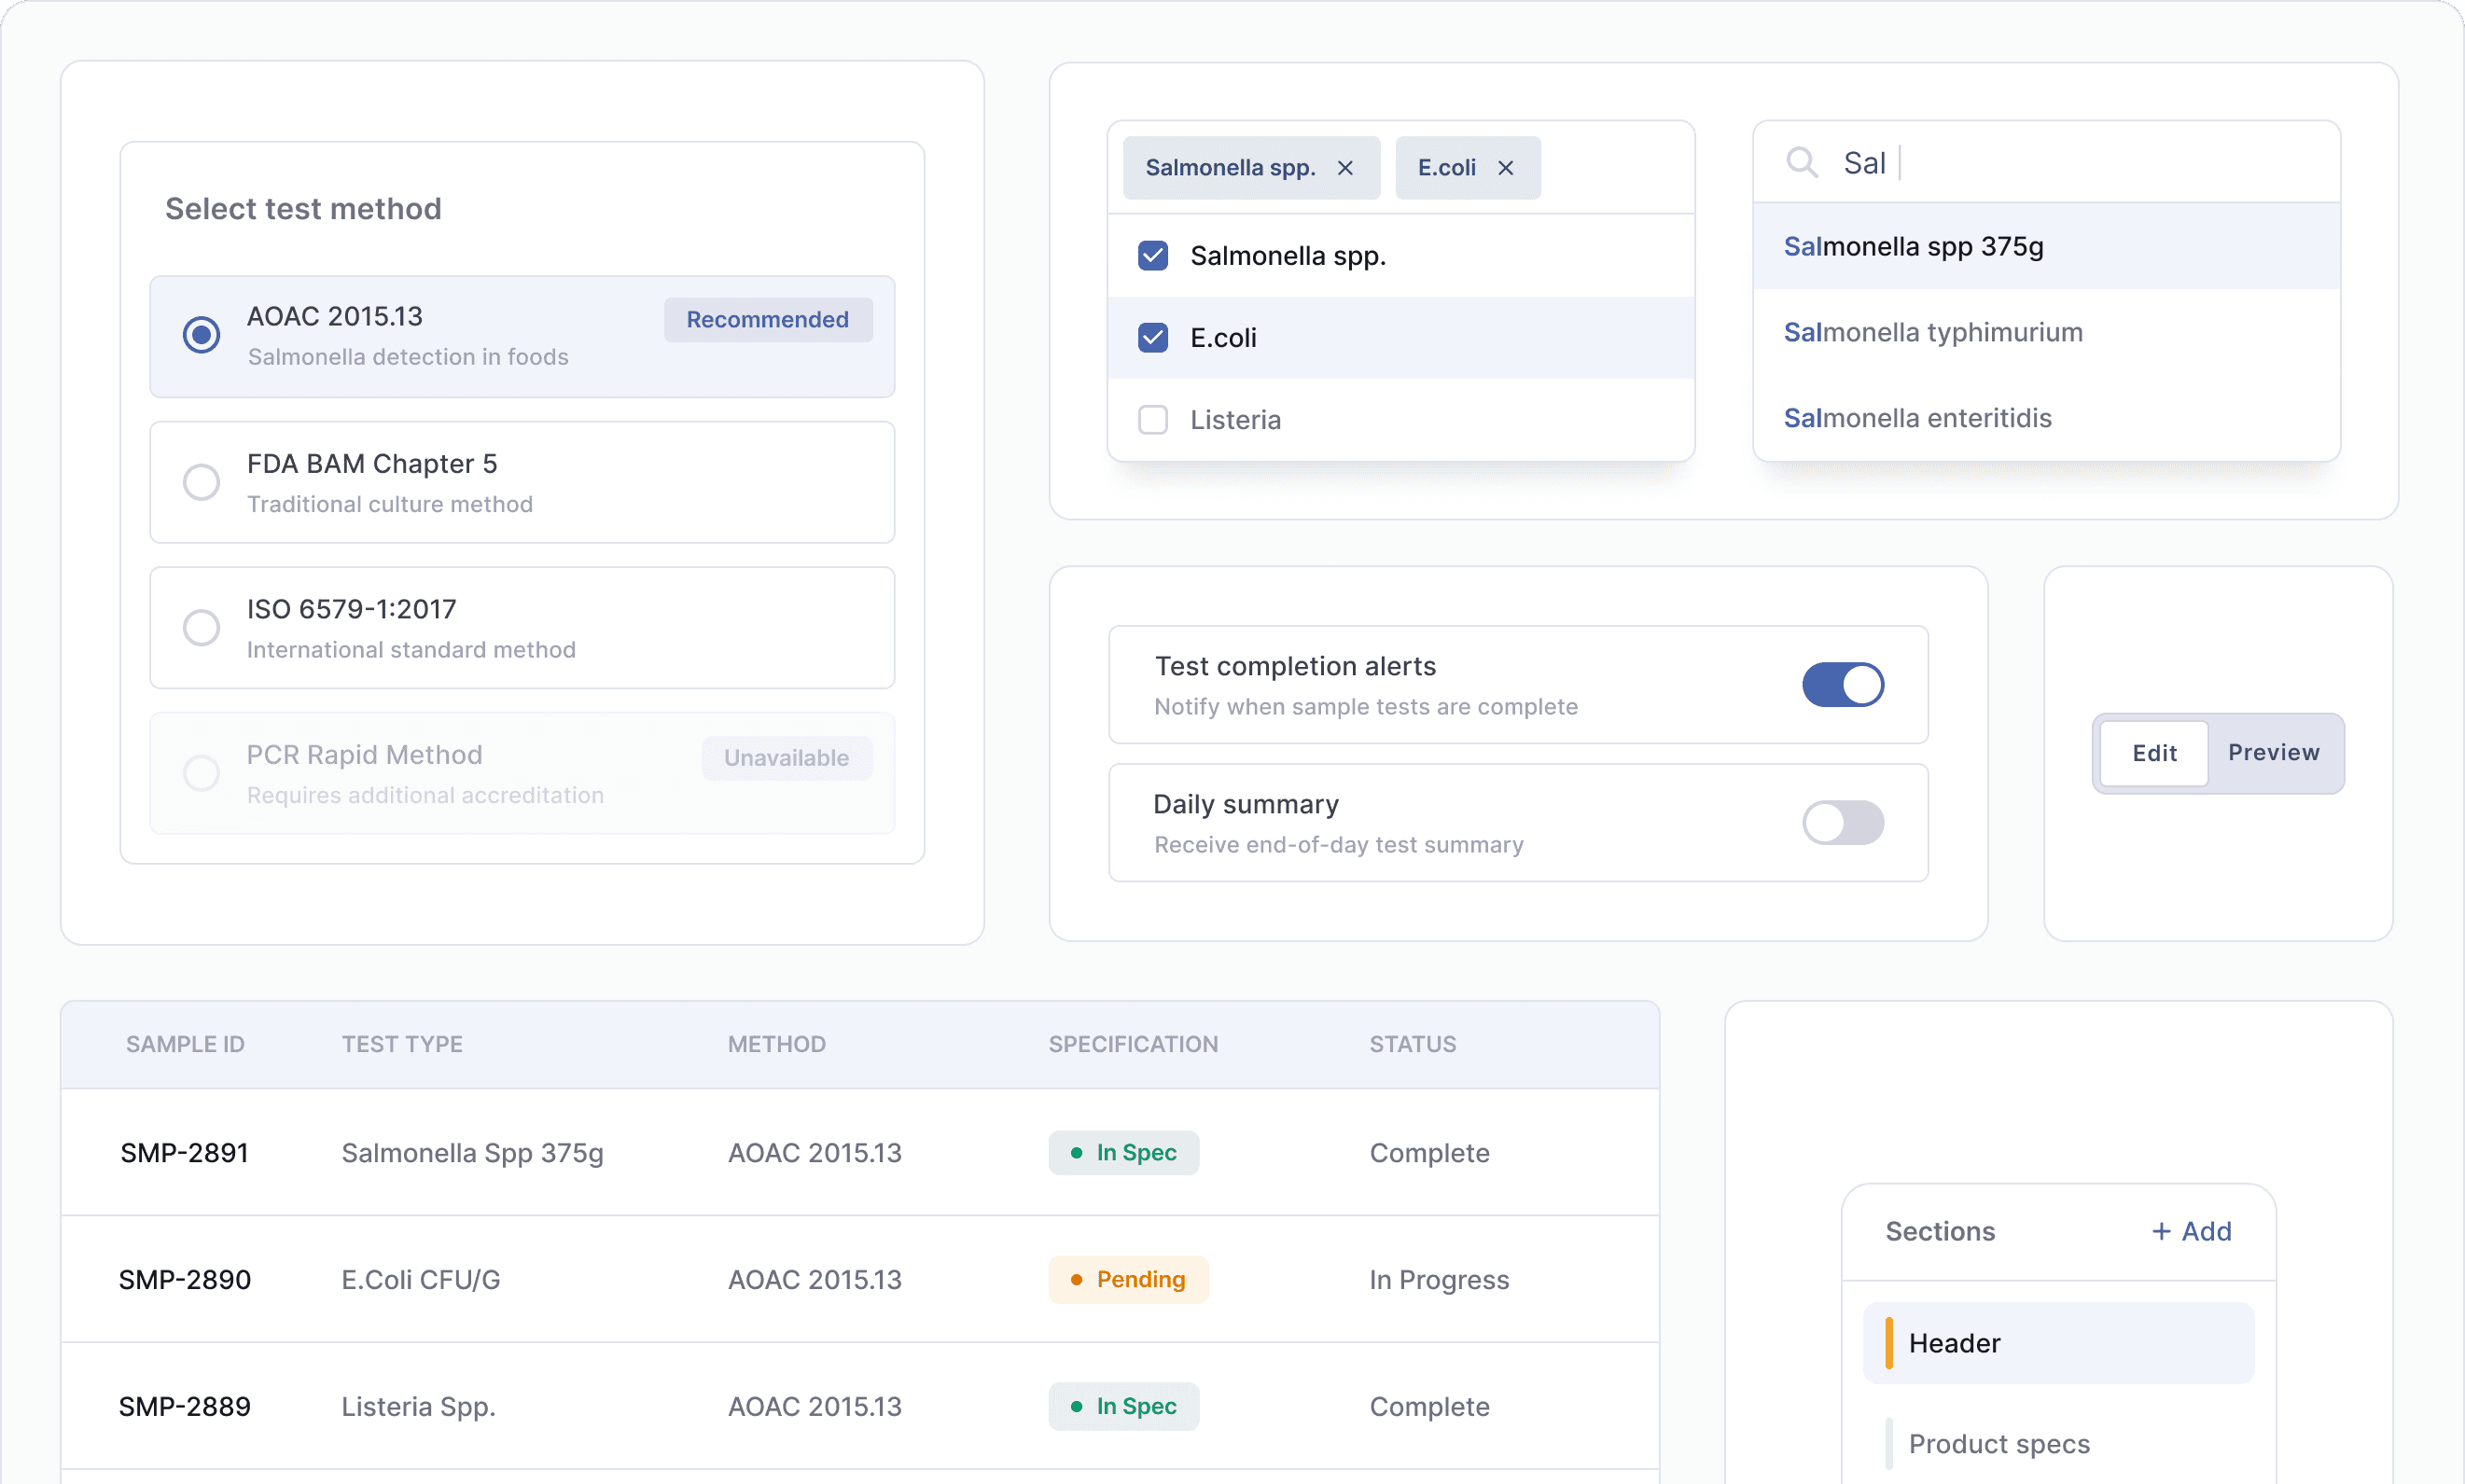Choose Salmonella spp 375g suggestion
2465x1484 pixels.
click(1913, 247)
